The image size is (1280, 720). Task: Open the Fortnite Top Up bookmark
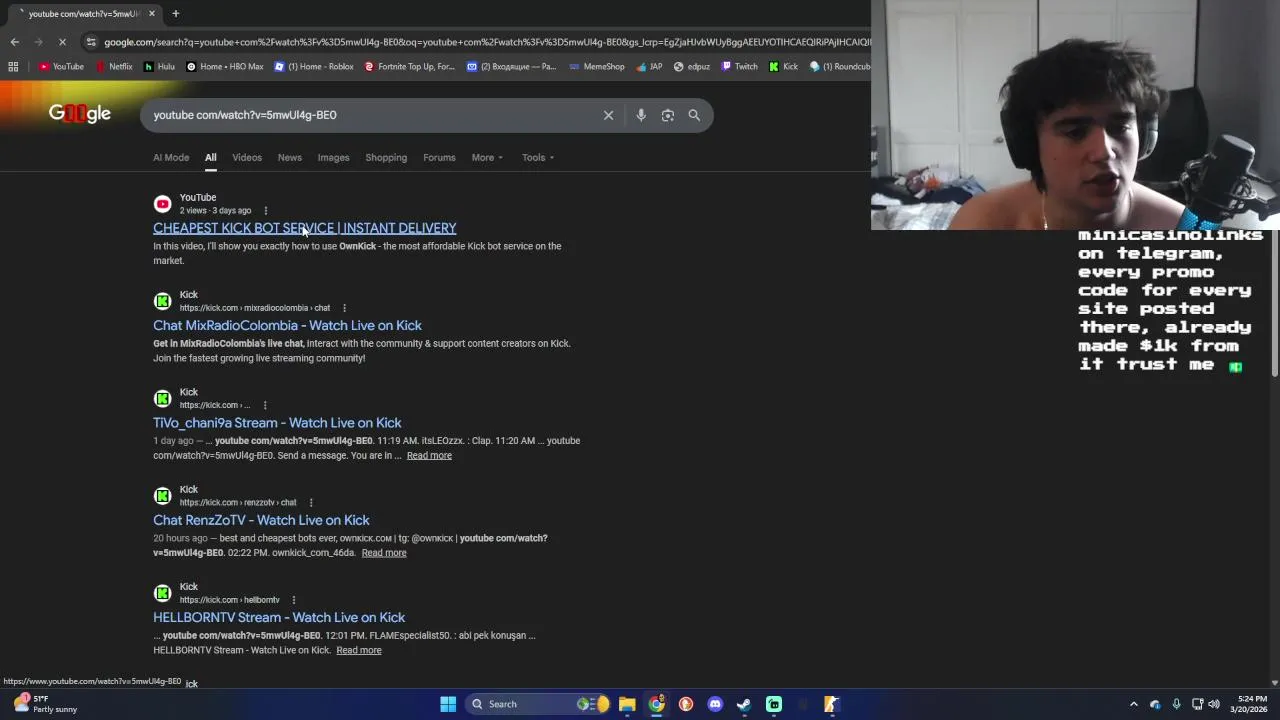tap(410, 67)
